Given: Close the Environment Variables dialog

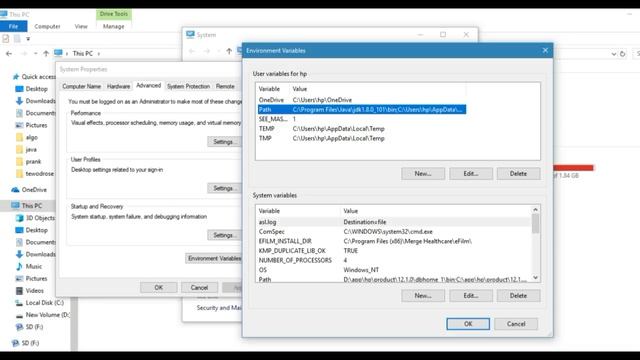Looking at the screenshot, I should click(x=545, y=50).
